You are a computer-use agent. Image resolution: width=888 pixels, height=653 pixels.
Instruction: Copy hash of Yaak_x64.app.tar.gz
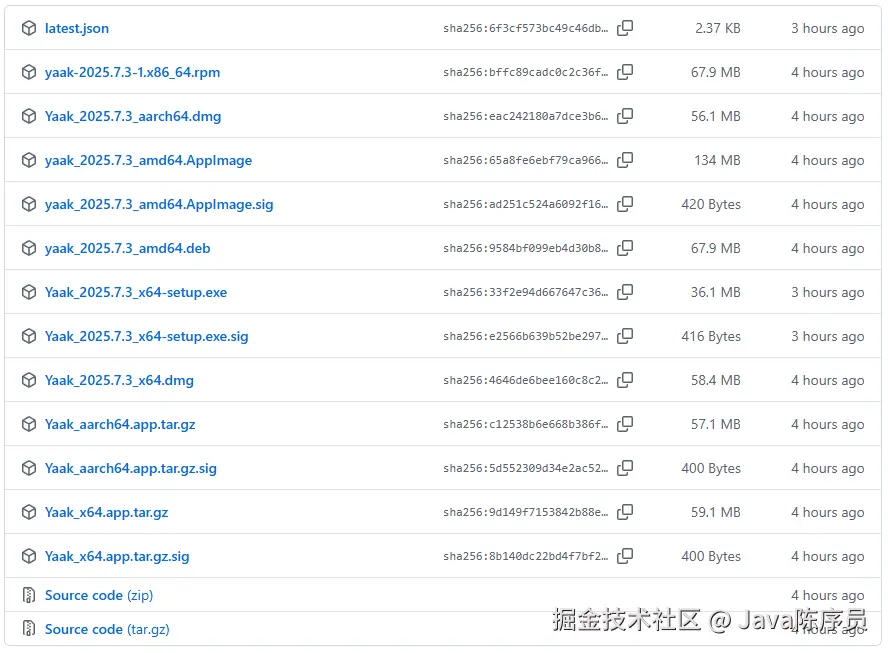coord(625,512)
